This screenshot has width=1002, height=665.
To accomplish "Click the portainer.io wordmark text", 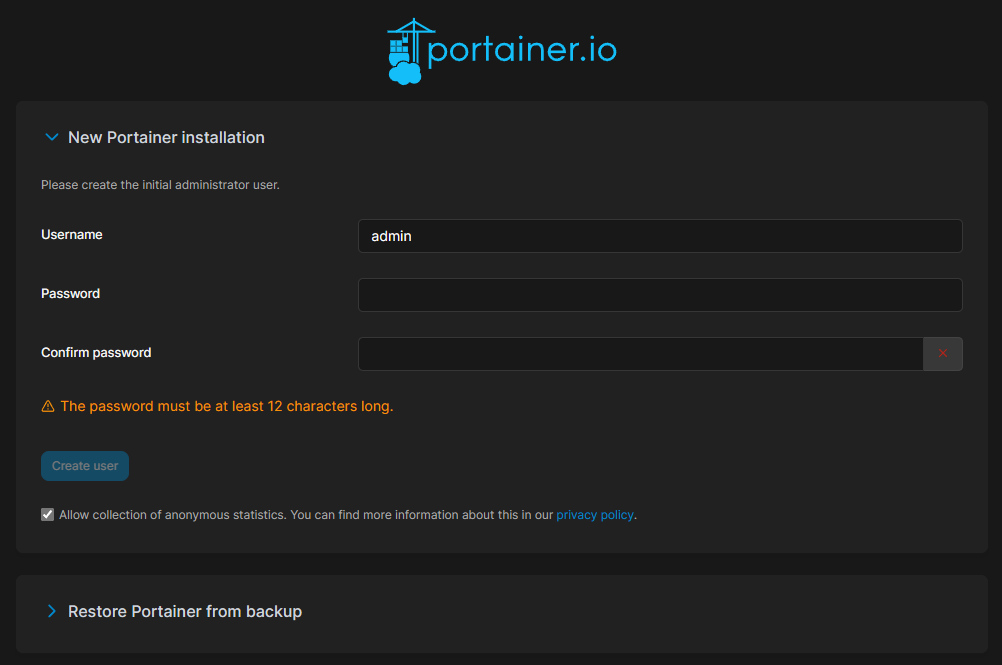I will coord(521,50).
